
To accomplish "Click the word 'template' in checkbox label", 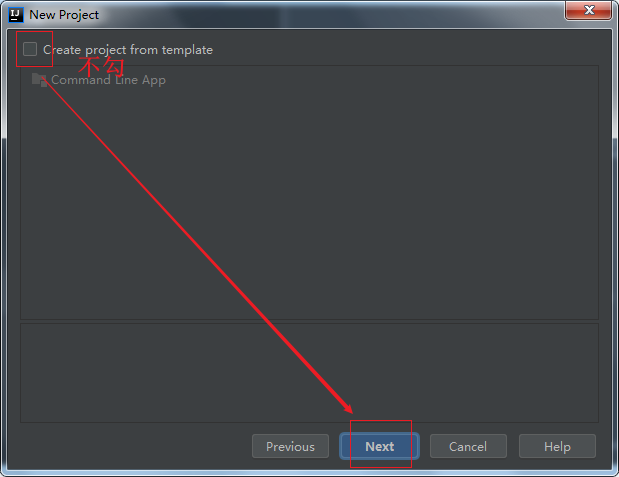I will point(187,50).
